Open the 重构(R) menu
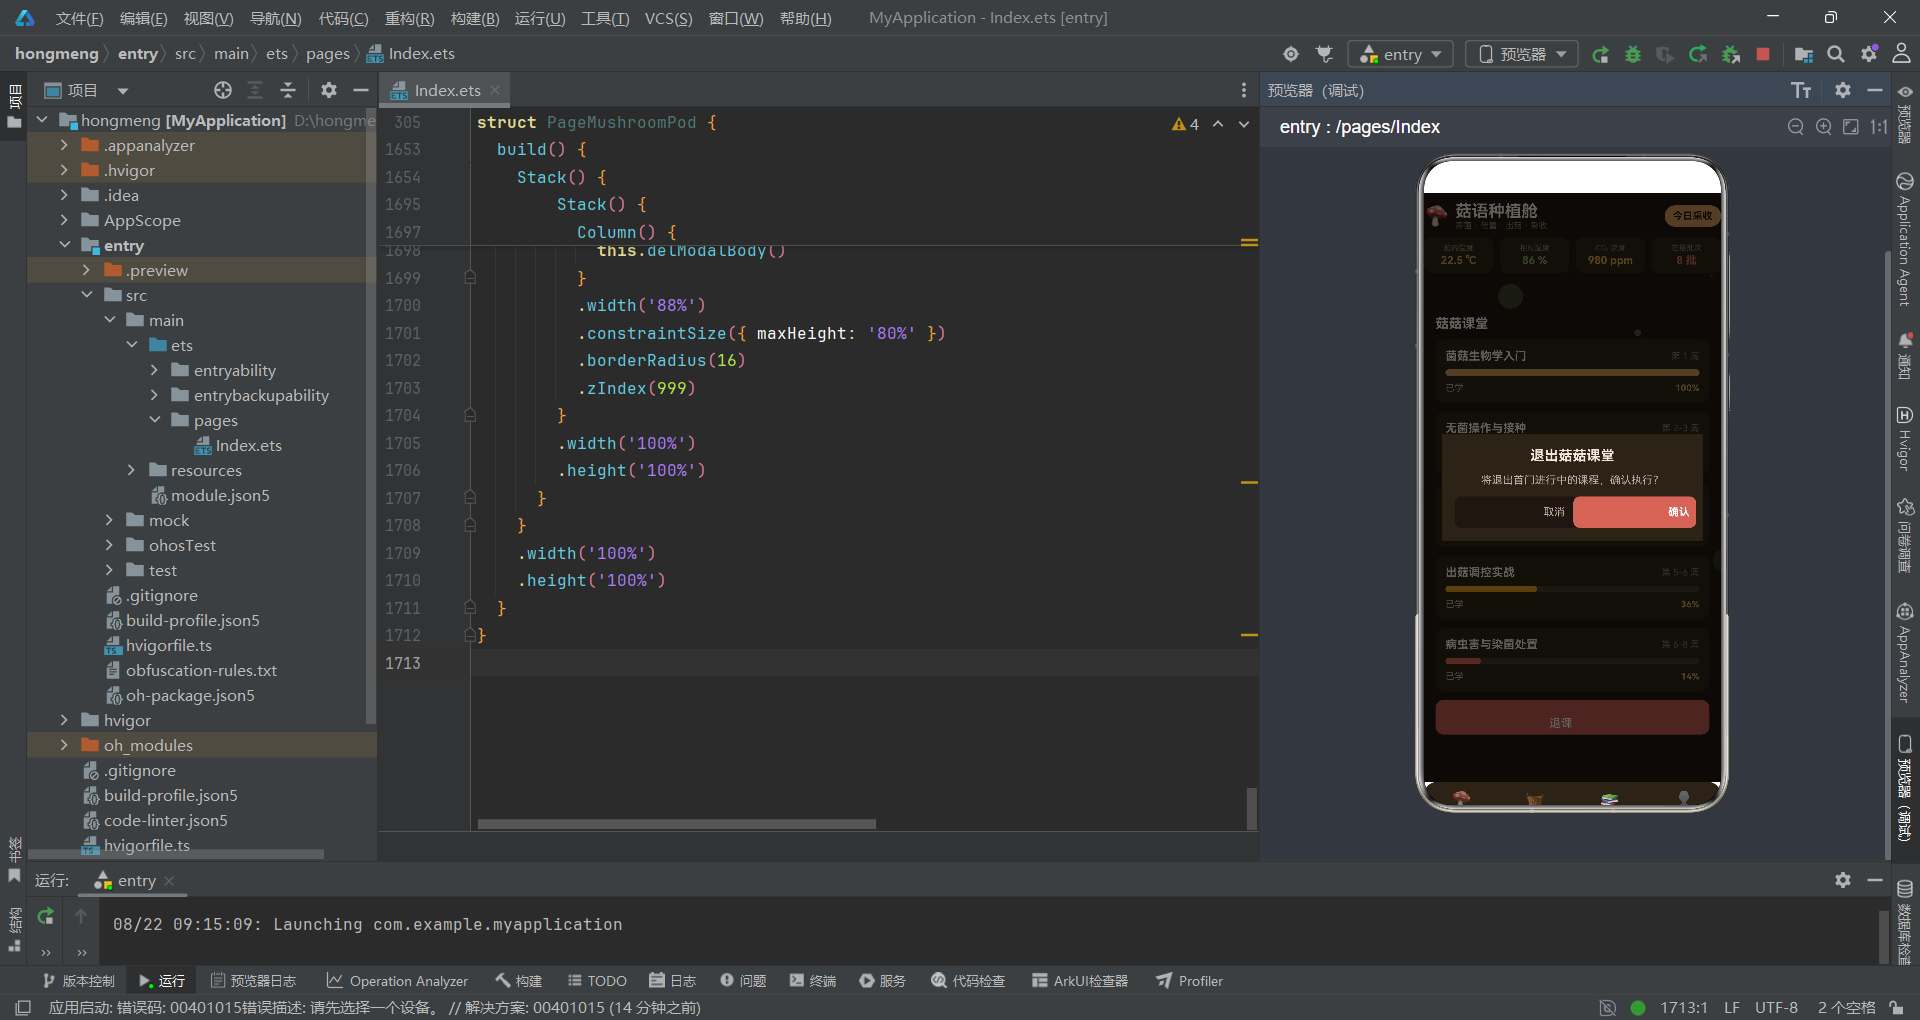Screen dimensions: 1920x1020 409,18
